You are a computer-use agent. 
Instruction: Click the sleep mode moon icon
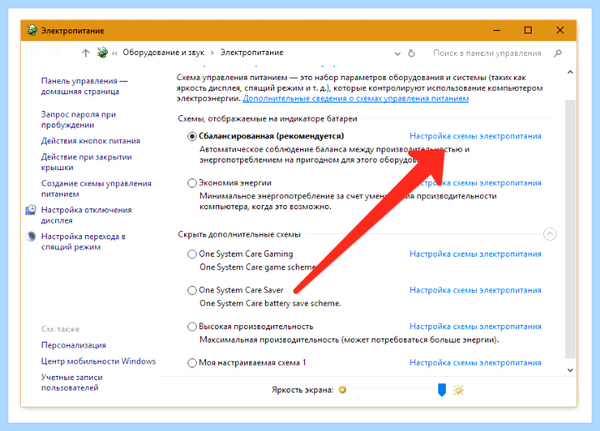tap(31, 236)
